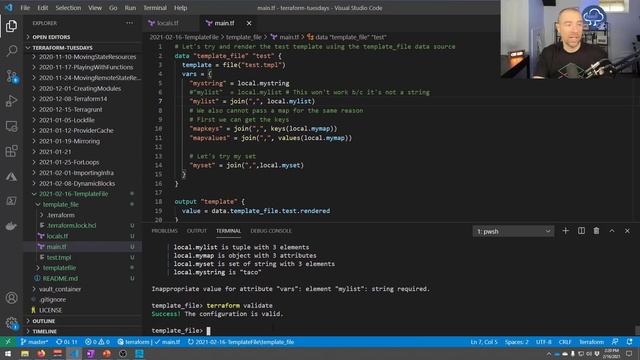Show errors and warnings count
640x360 pixels.
click(x=97, y=342)
